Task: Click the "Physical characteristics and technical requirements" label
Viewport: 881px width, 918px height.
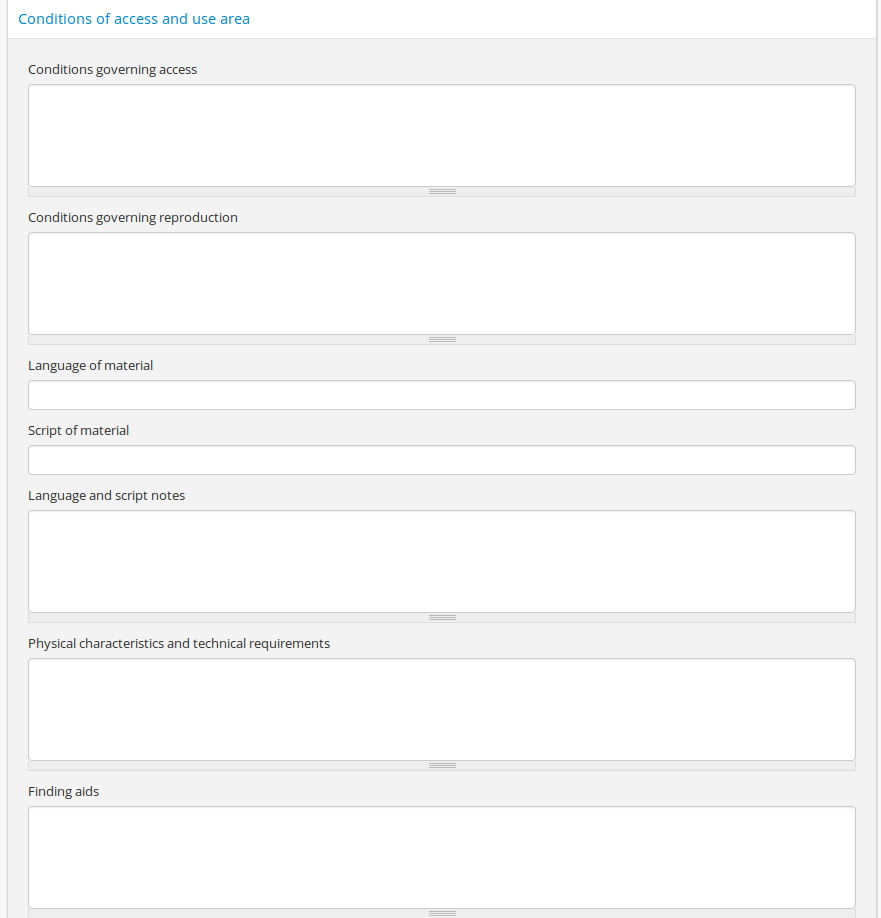Action: point(179,644)
